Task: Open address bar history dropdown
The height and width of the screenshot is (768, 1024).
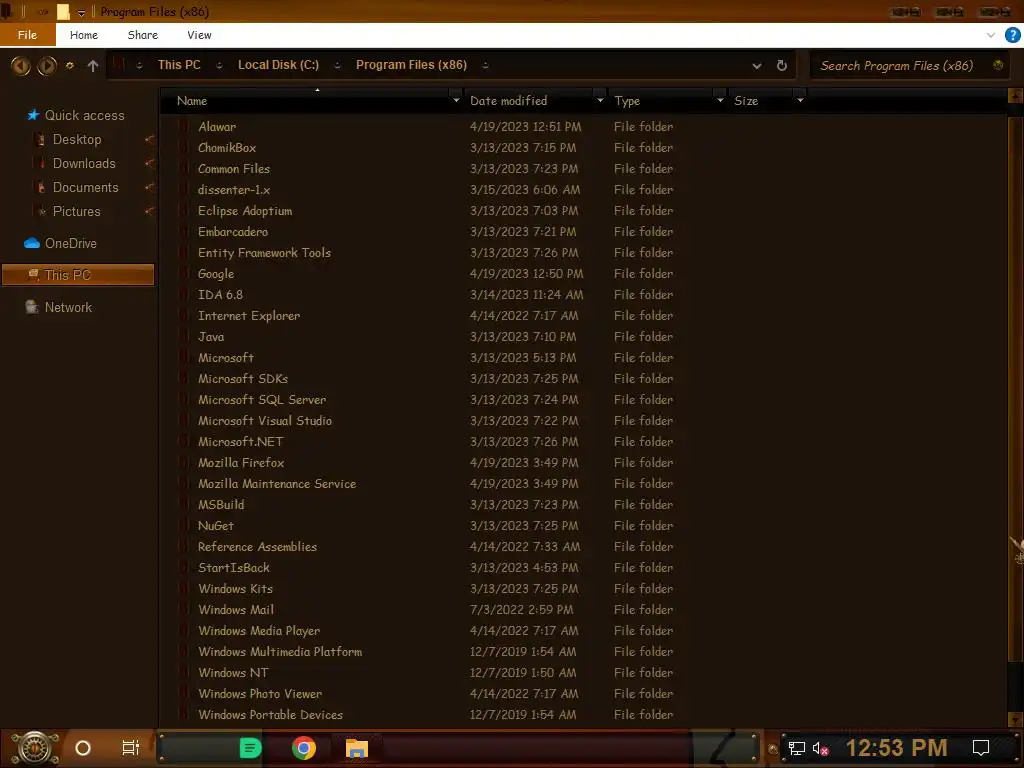Action: coord(756,66)
